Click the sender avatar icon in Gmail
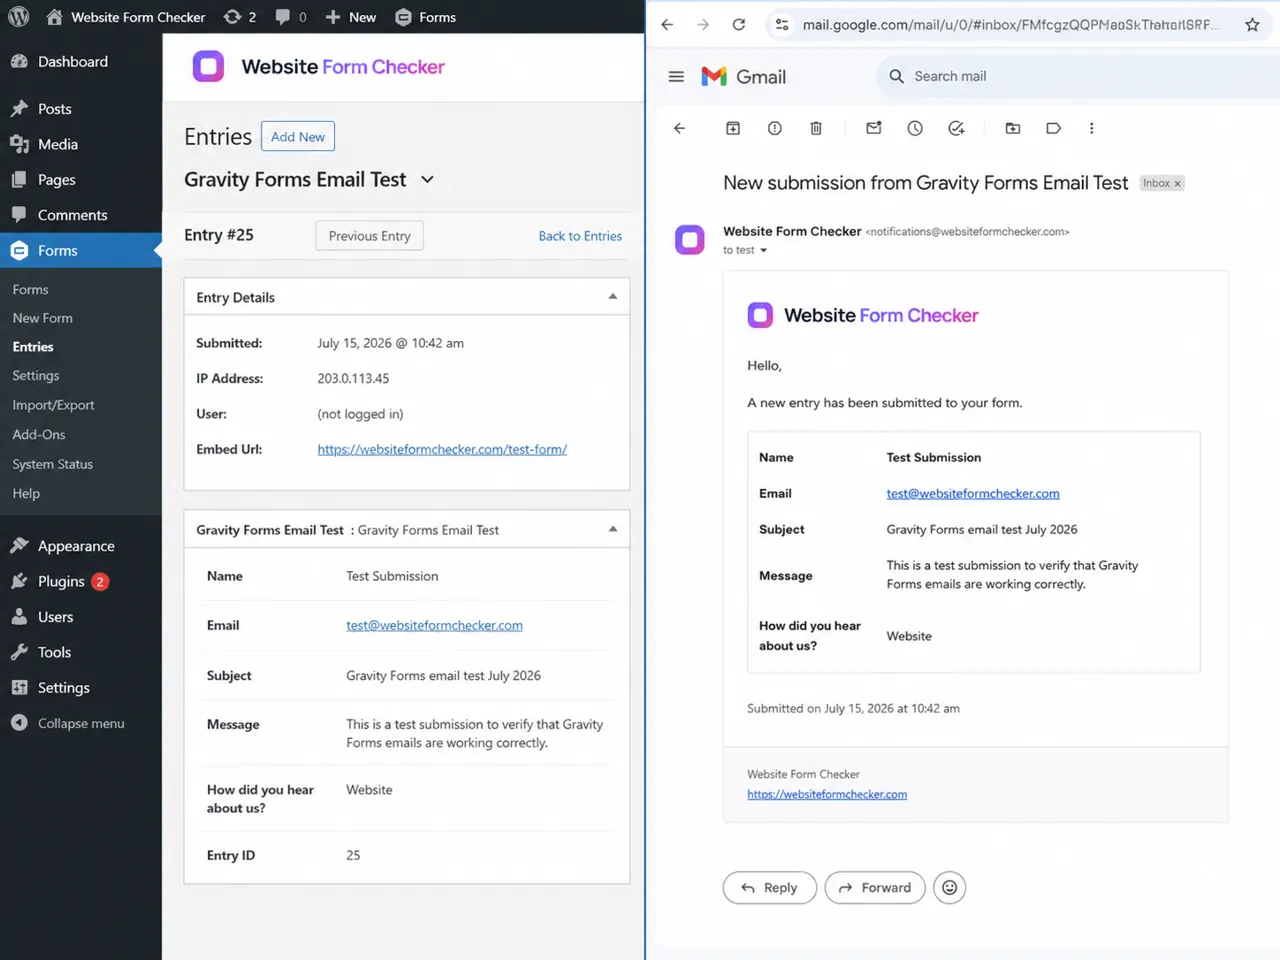This screenshot has height=960, width=1280. coord(690,240)
